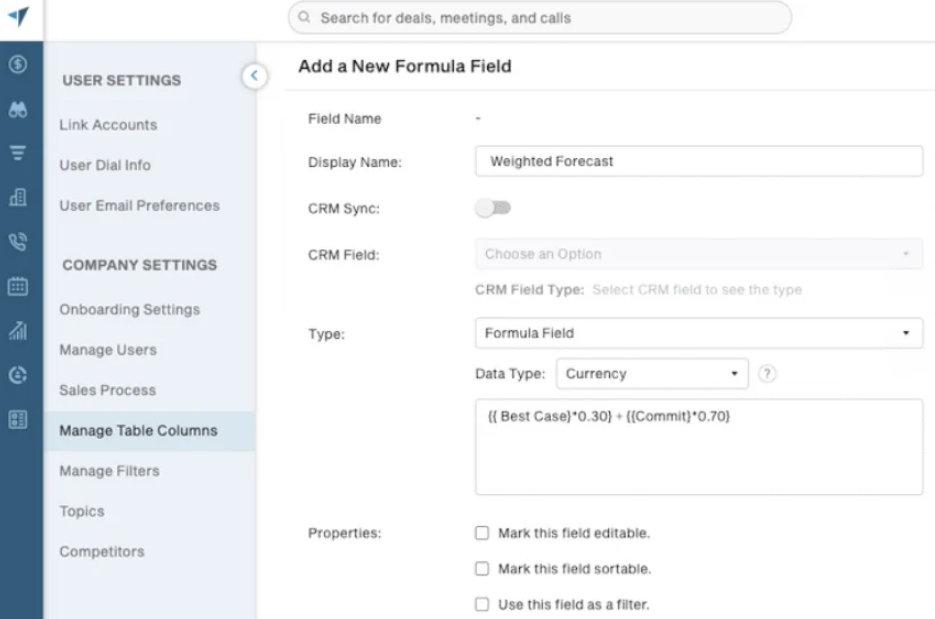The height and width of the screenshot is (619, 935).
Task: Open the Data Type Currency dropdown
Action: click(652, 374)
